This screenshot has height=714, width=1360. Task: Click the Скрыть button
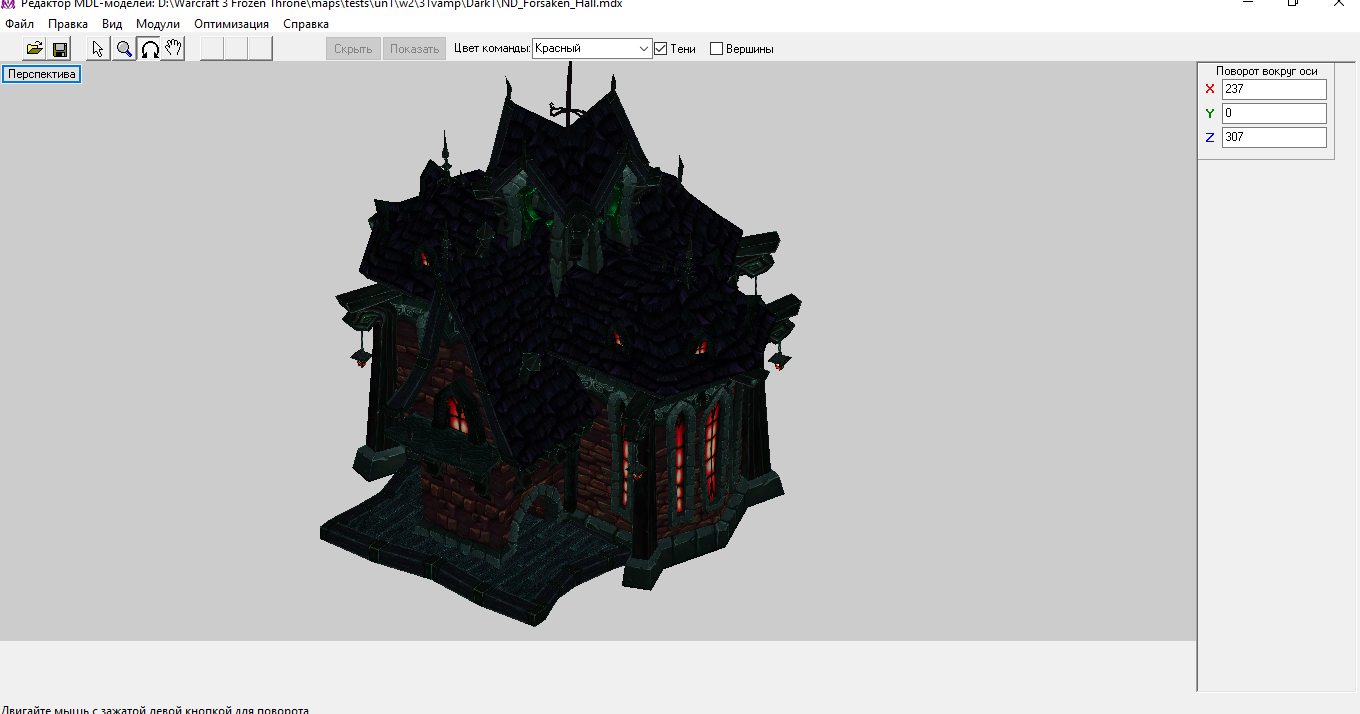tap(353, 48)
